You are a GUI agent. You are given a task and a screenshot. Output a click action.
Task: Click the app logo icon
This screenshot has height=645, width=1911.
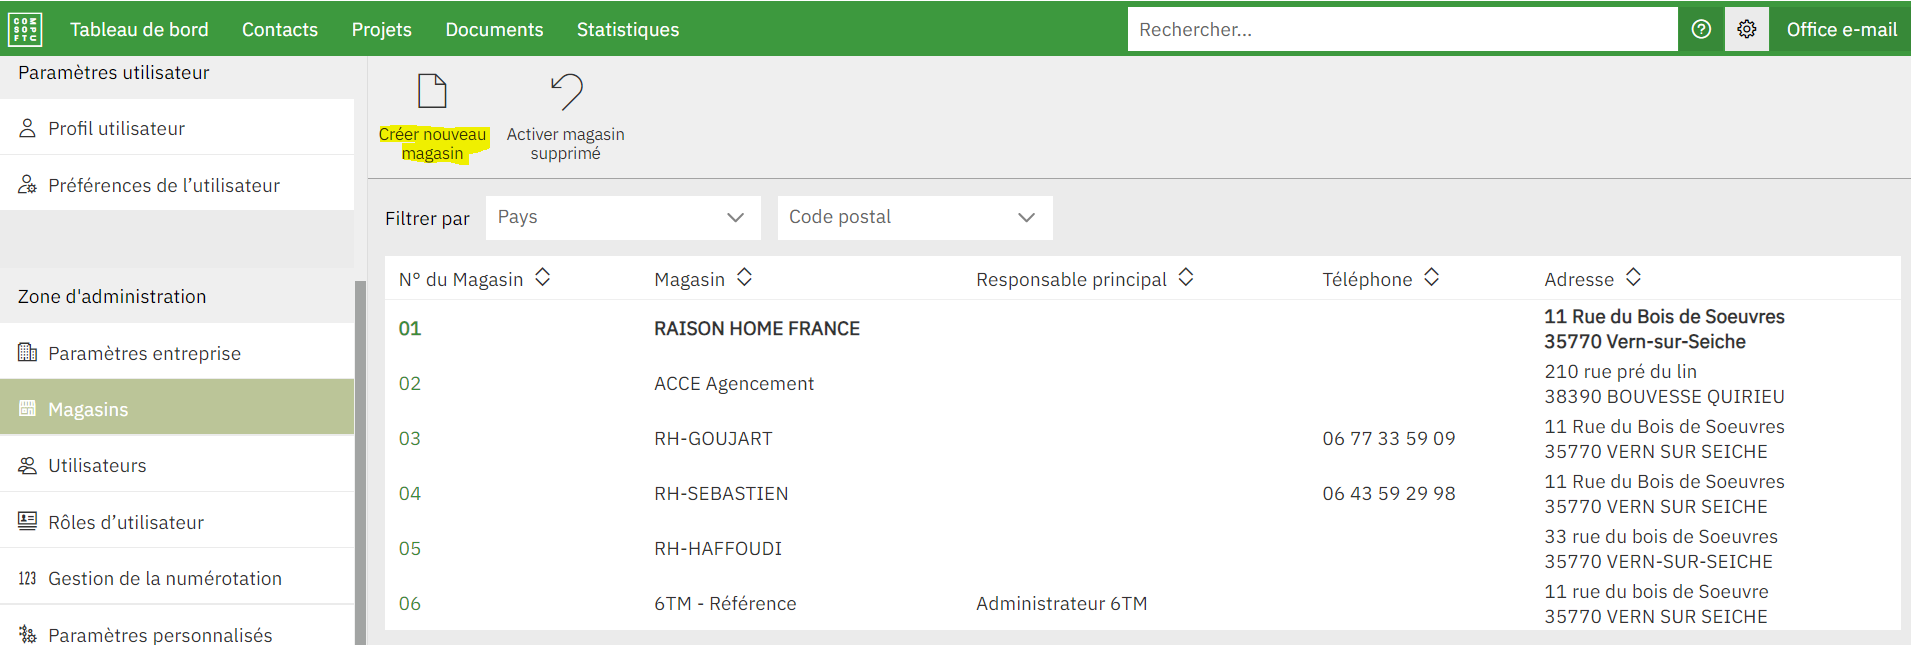[25, 29]
